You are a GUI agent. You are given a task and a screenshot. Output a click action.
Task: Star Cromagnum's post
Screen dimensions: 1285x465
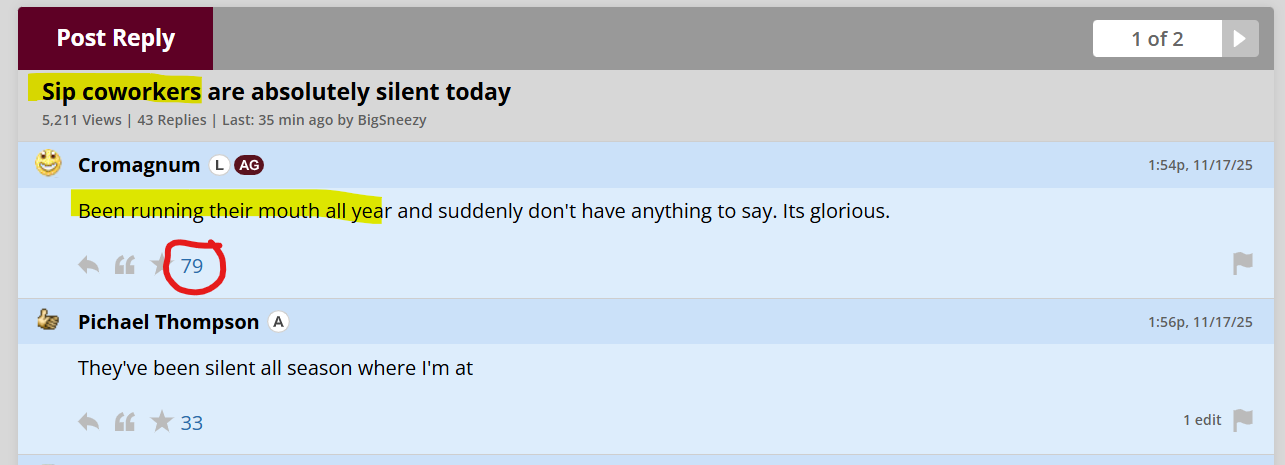pos(160,265)
